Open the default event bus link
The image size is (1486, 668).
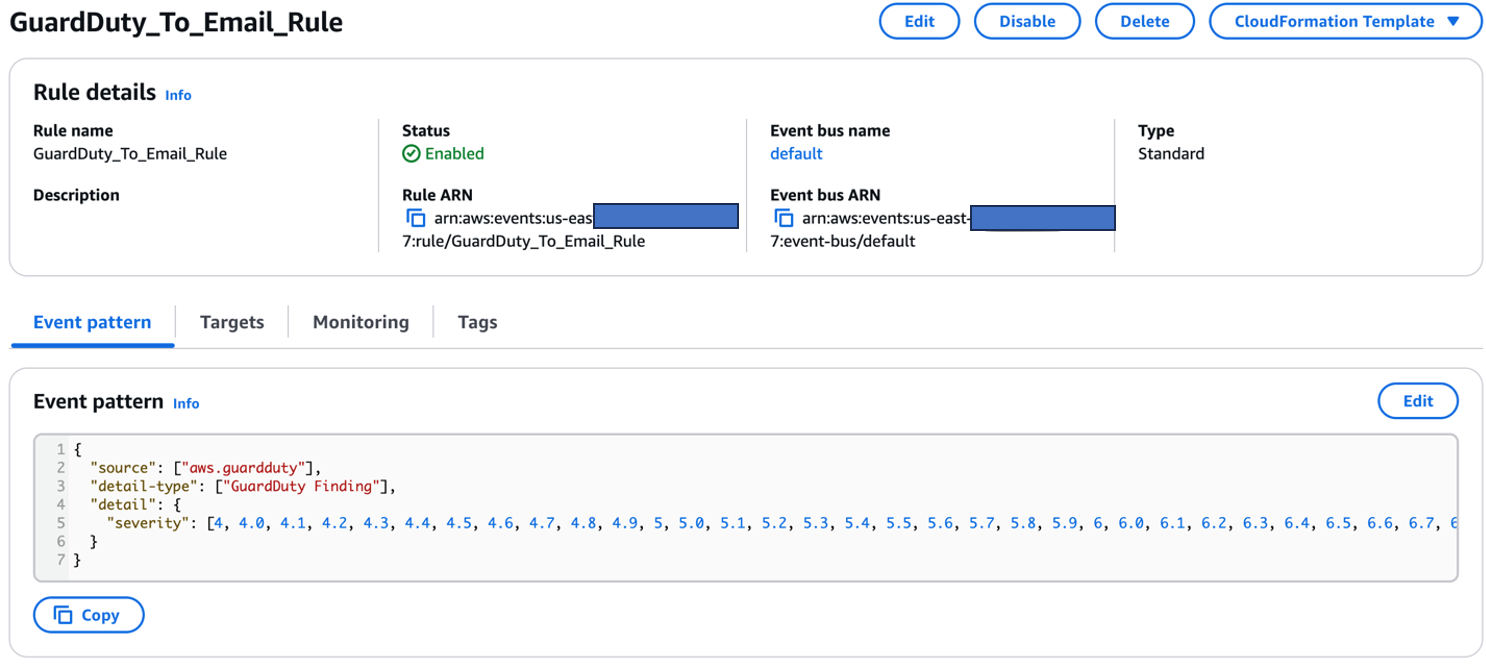tap(796, 153)
